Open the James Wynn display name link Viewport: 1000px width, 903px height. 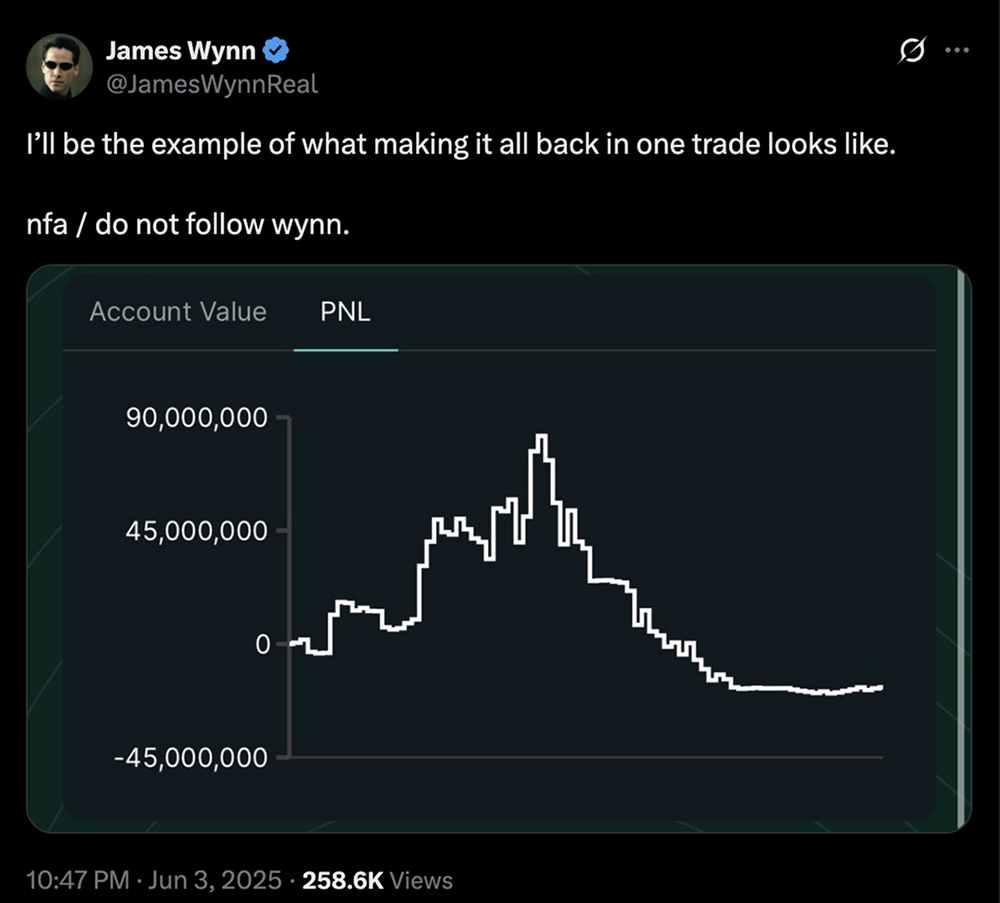[181, 51]
